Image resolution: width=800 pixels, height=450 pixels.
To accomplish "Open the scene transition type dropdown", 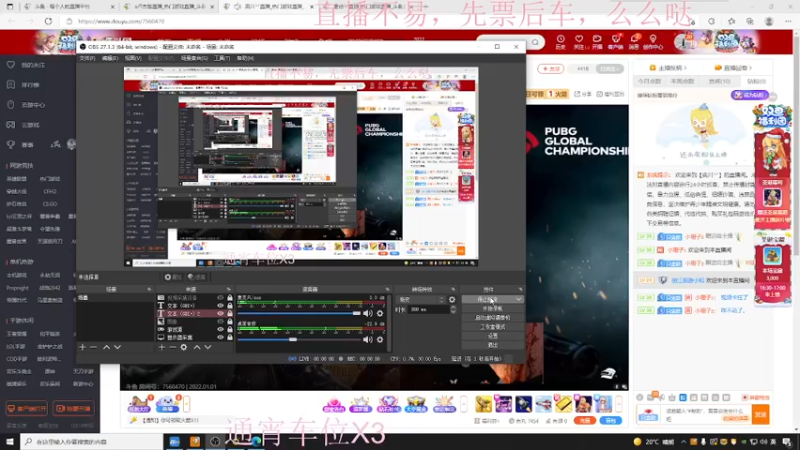I will (420, 299).
